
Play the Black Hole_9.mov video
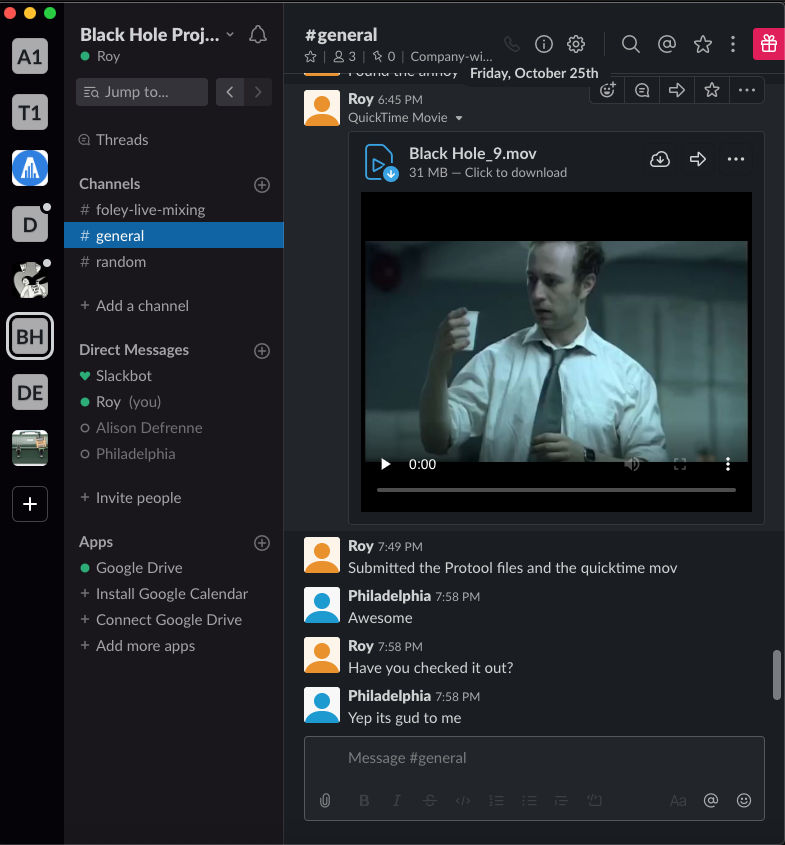385,464
